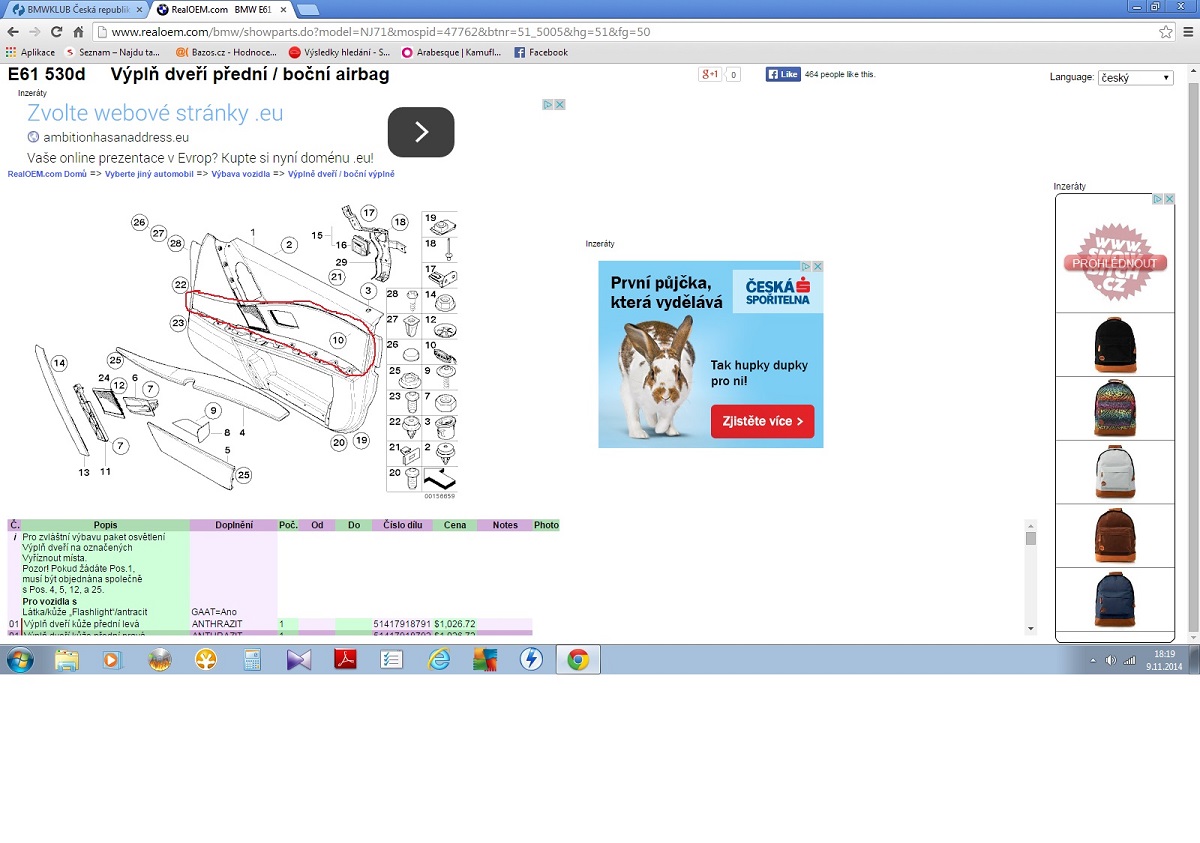Launch Windows Media Player from the taskbar
1200x843 pixels.
[112, 660]
